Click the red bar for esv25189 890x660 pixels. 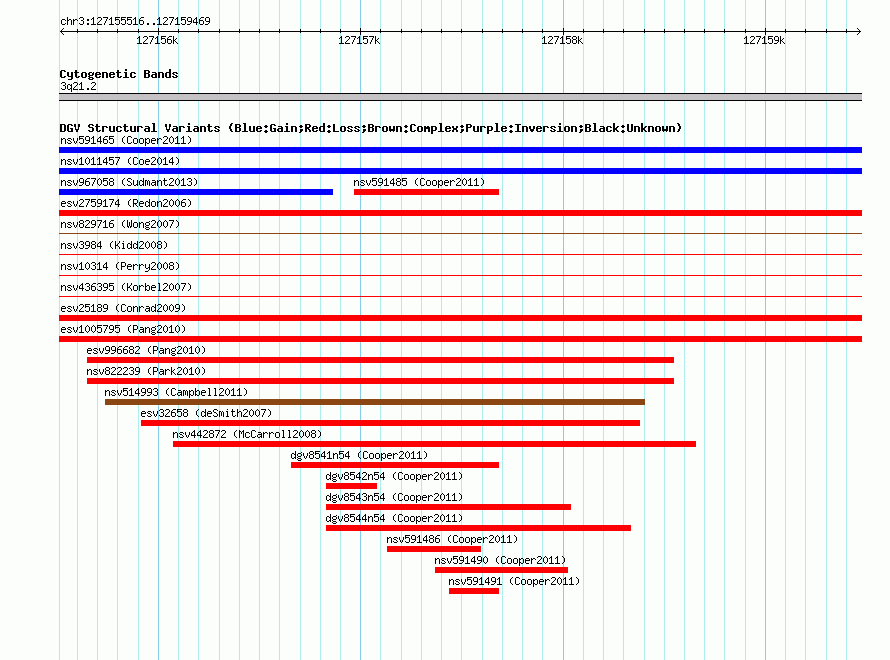[460, 318]
